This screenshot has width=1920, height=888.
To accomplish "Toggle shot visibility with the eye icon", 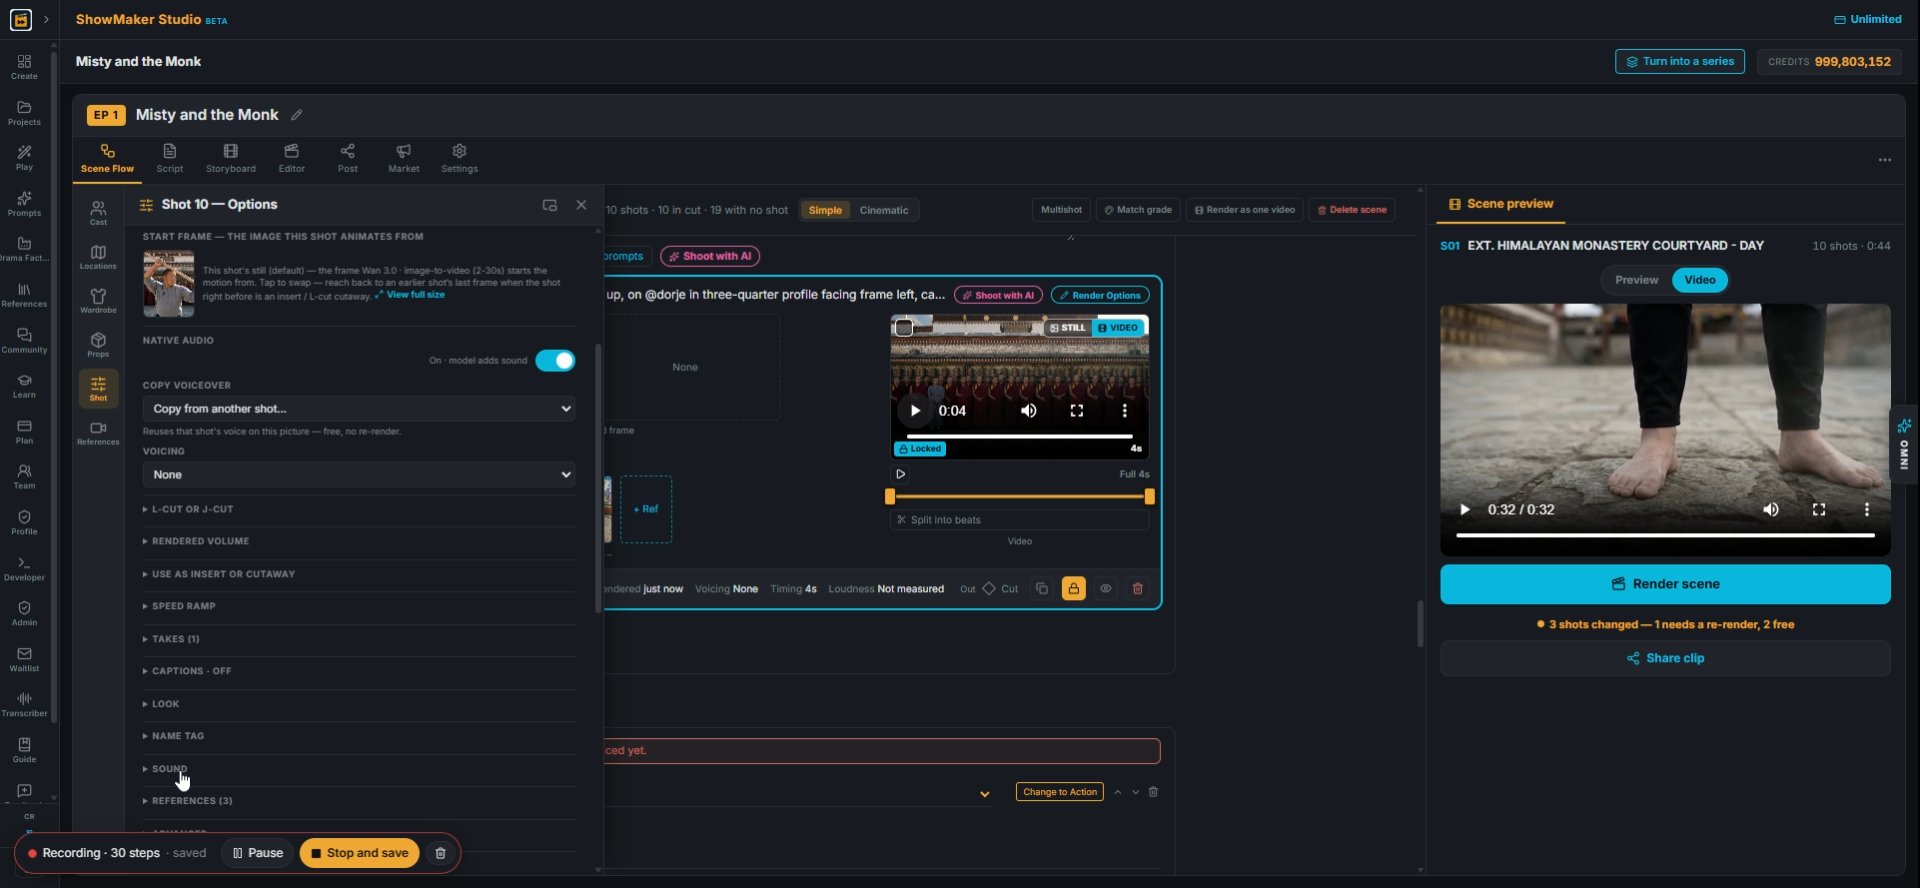I will [1105, 589].
